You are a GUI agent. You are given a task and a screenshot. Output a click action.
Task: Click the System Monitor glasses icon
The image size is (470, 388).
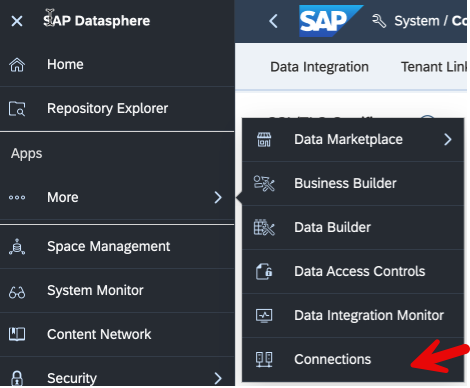pos(17,292)
